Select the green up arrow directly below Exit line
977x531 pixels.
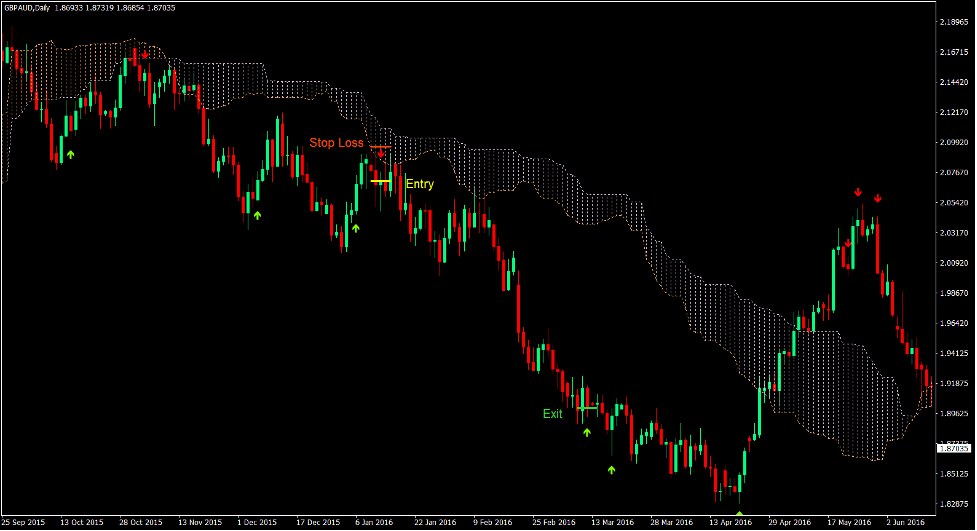pos(587,432)
